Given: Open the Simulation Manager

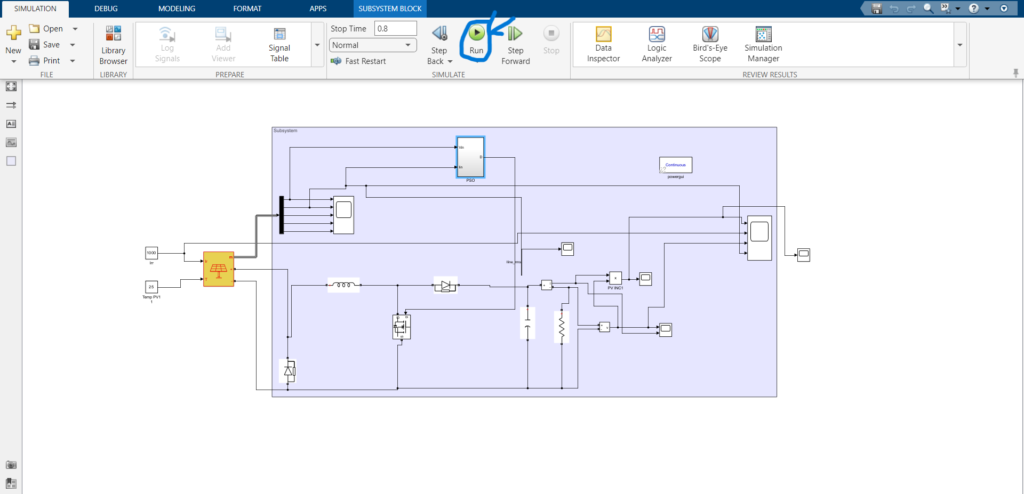Looking at the screenshot, I should click(763, 44).
